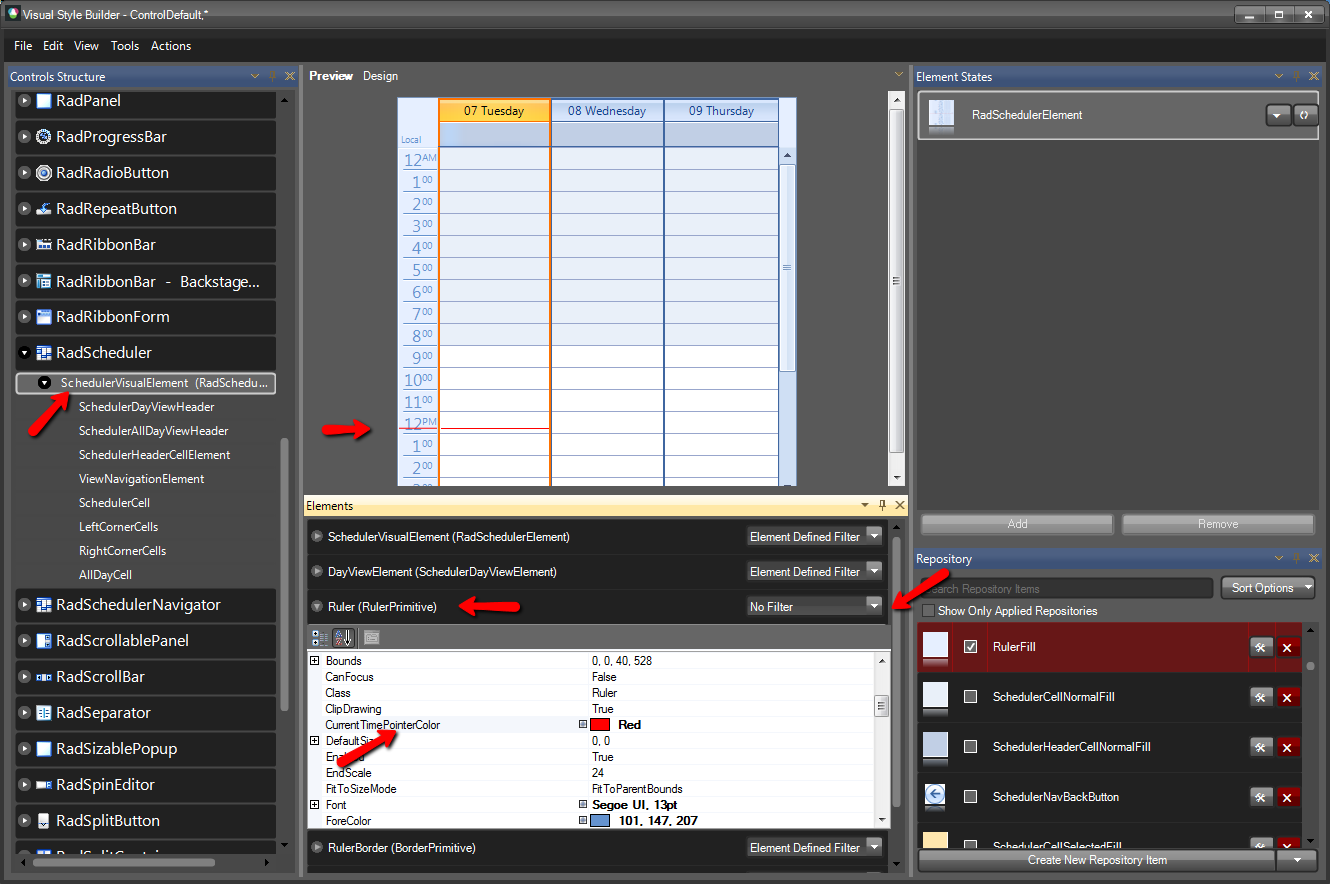Viewport: 1330px width, 884px height.
Task: Edit the SchedulerCellNormalFill repository item
Action: [1261, 697]
